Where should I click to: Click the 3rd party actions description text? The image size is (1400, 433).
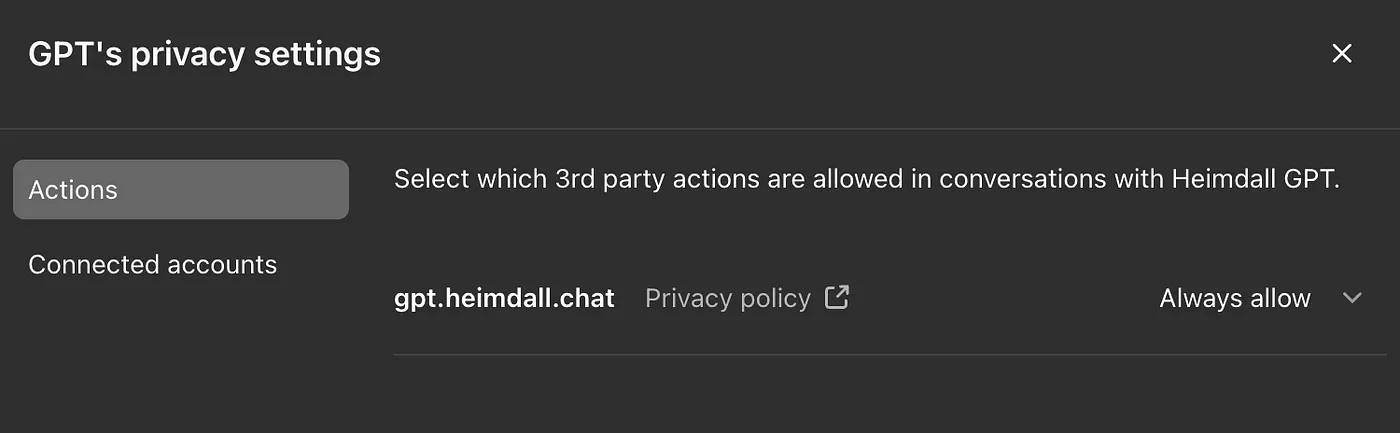click(x=865, y=180)
